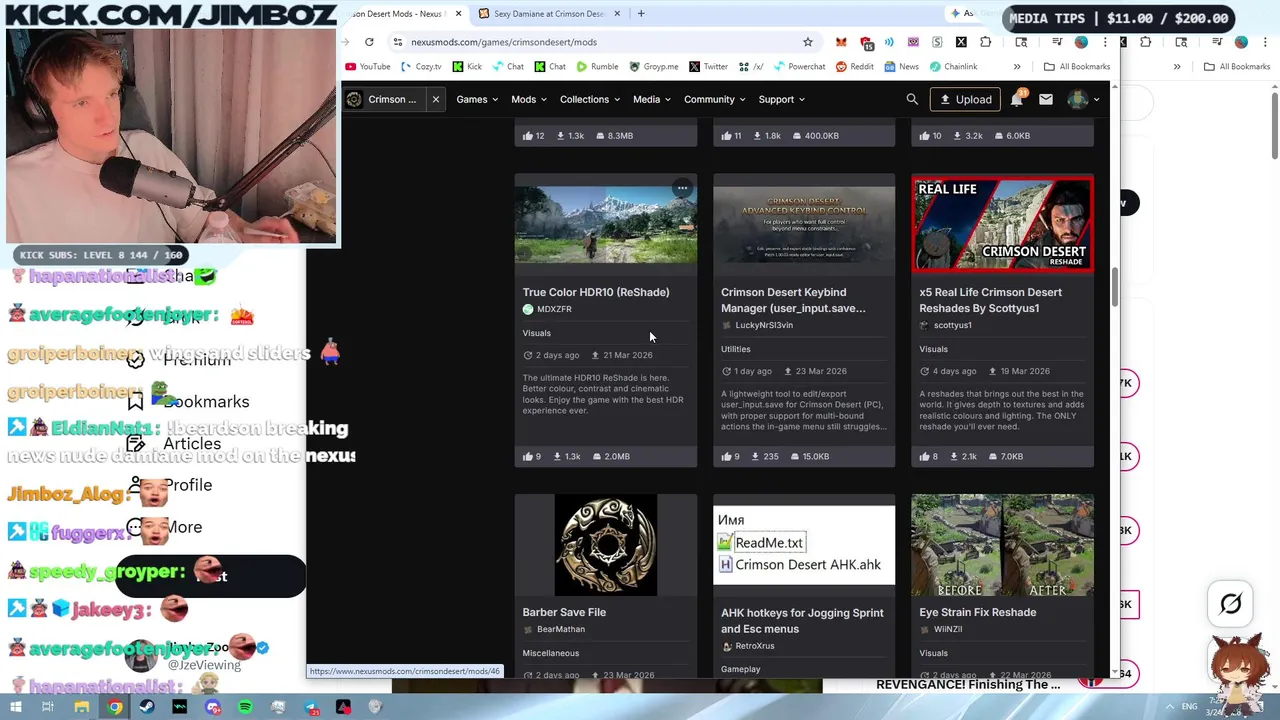Viewport: 1280px width, 720px height.
Task: View author LuckyNrSl3vin profile
Action: pos(764,325)
